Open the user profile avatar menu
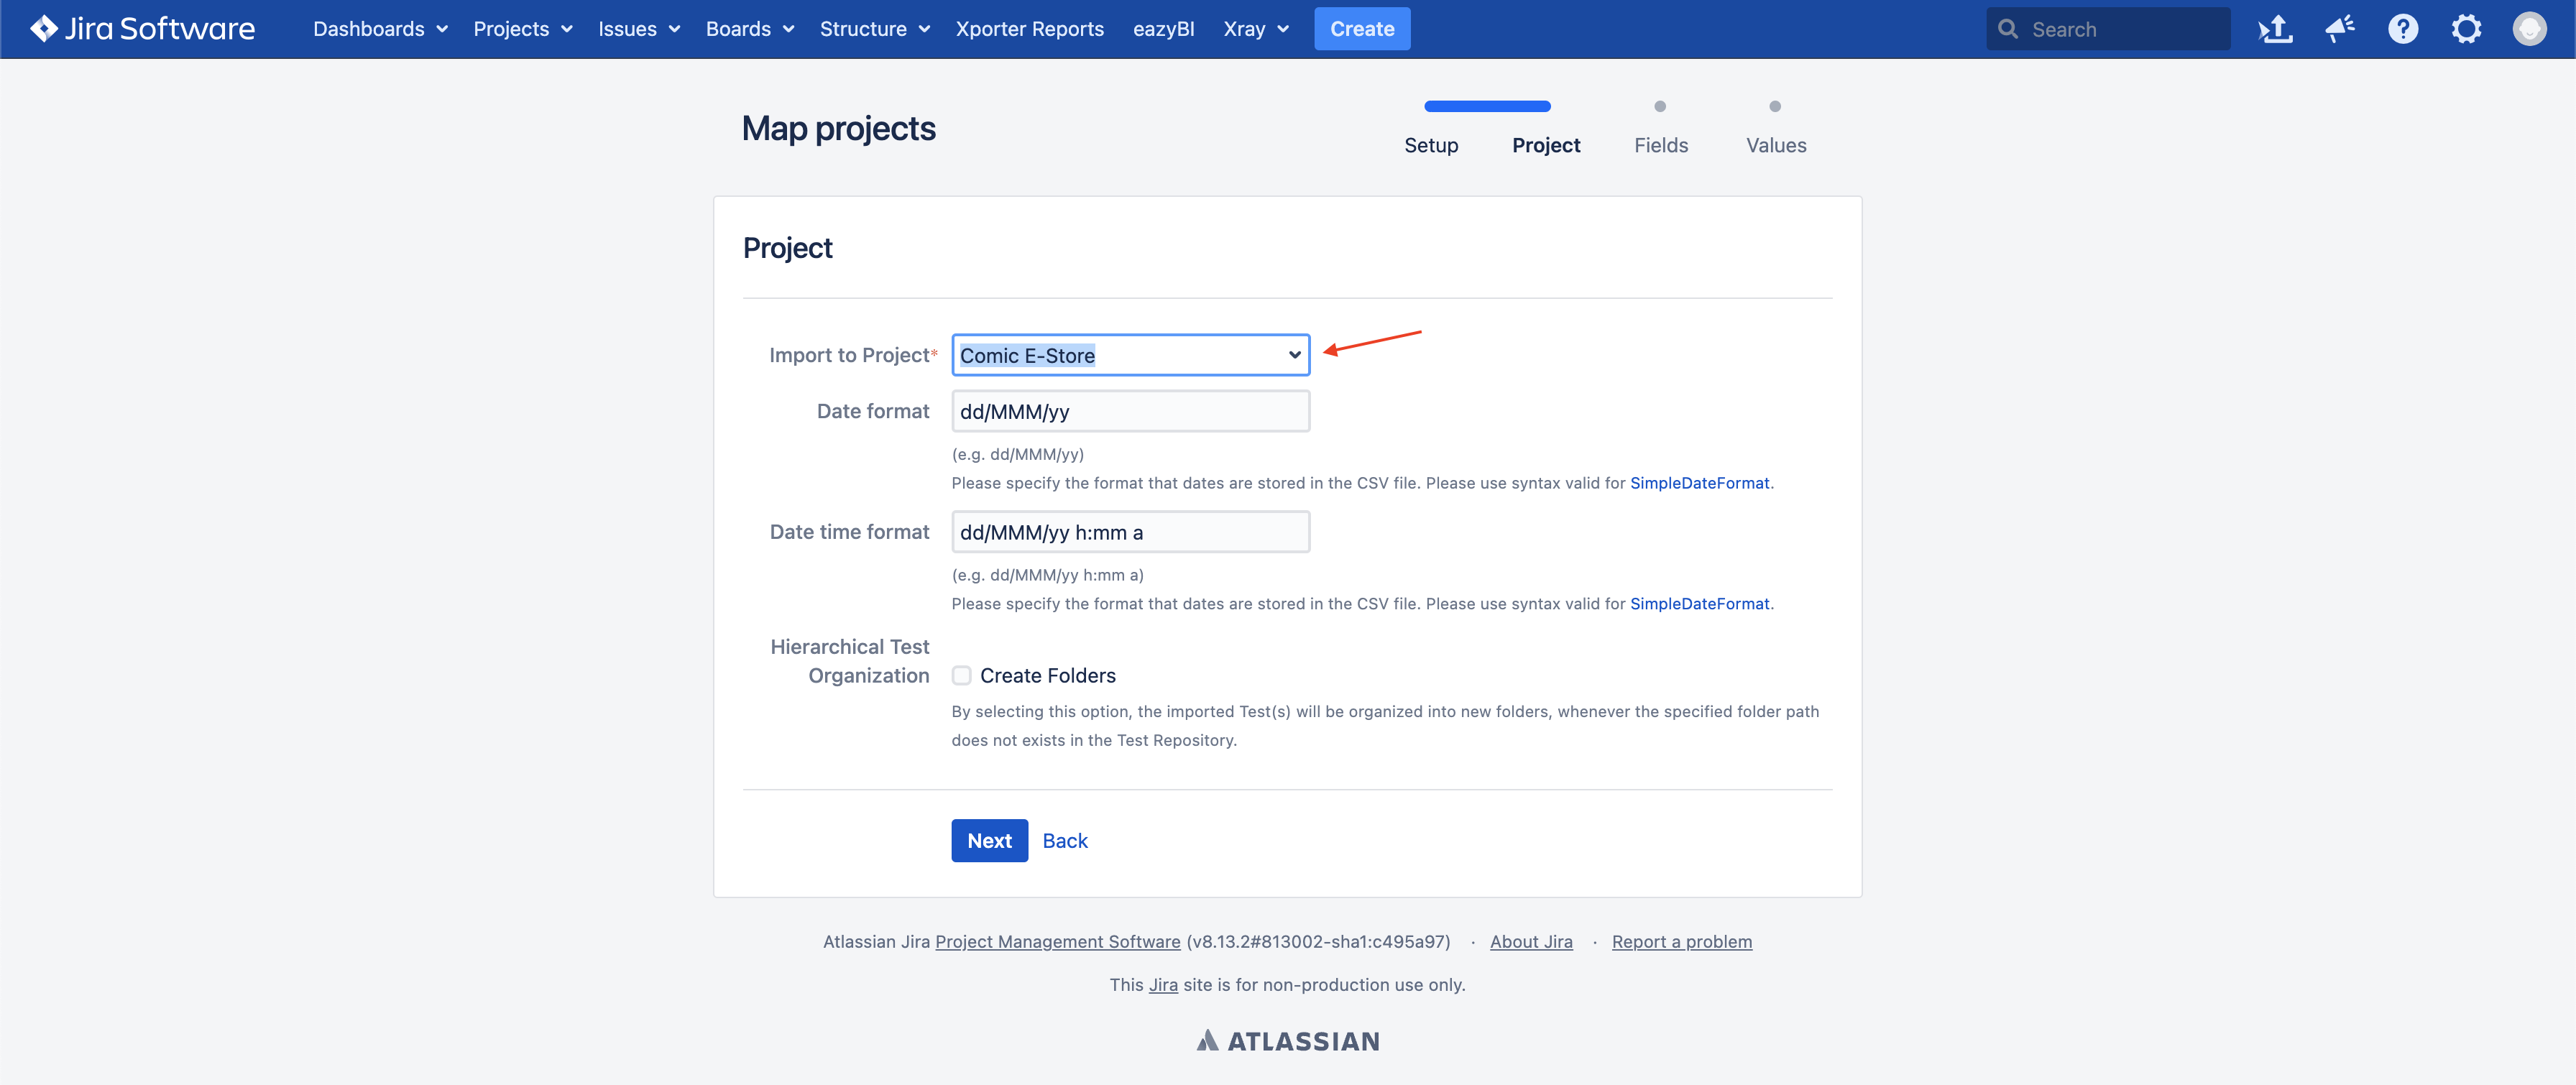This screenshot has width=2576, height=1085. coord(2529,29)
